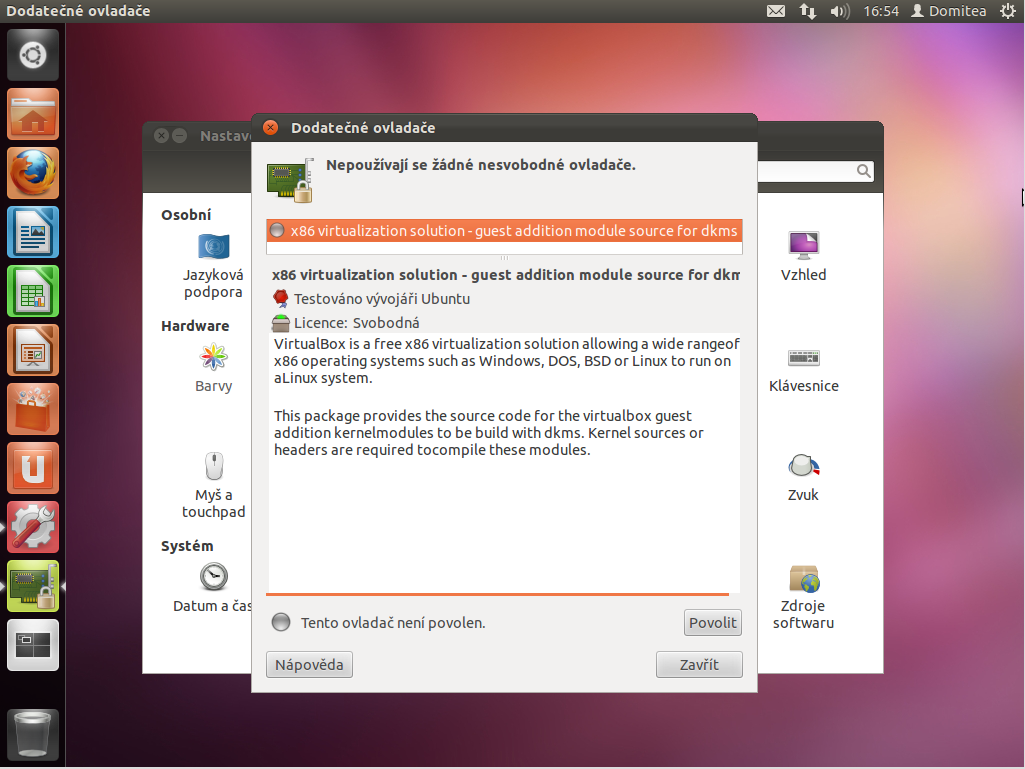
Task: Open the sound volume indicator menu
Action: click(x=840, y=11)
